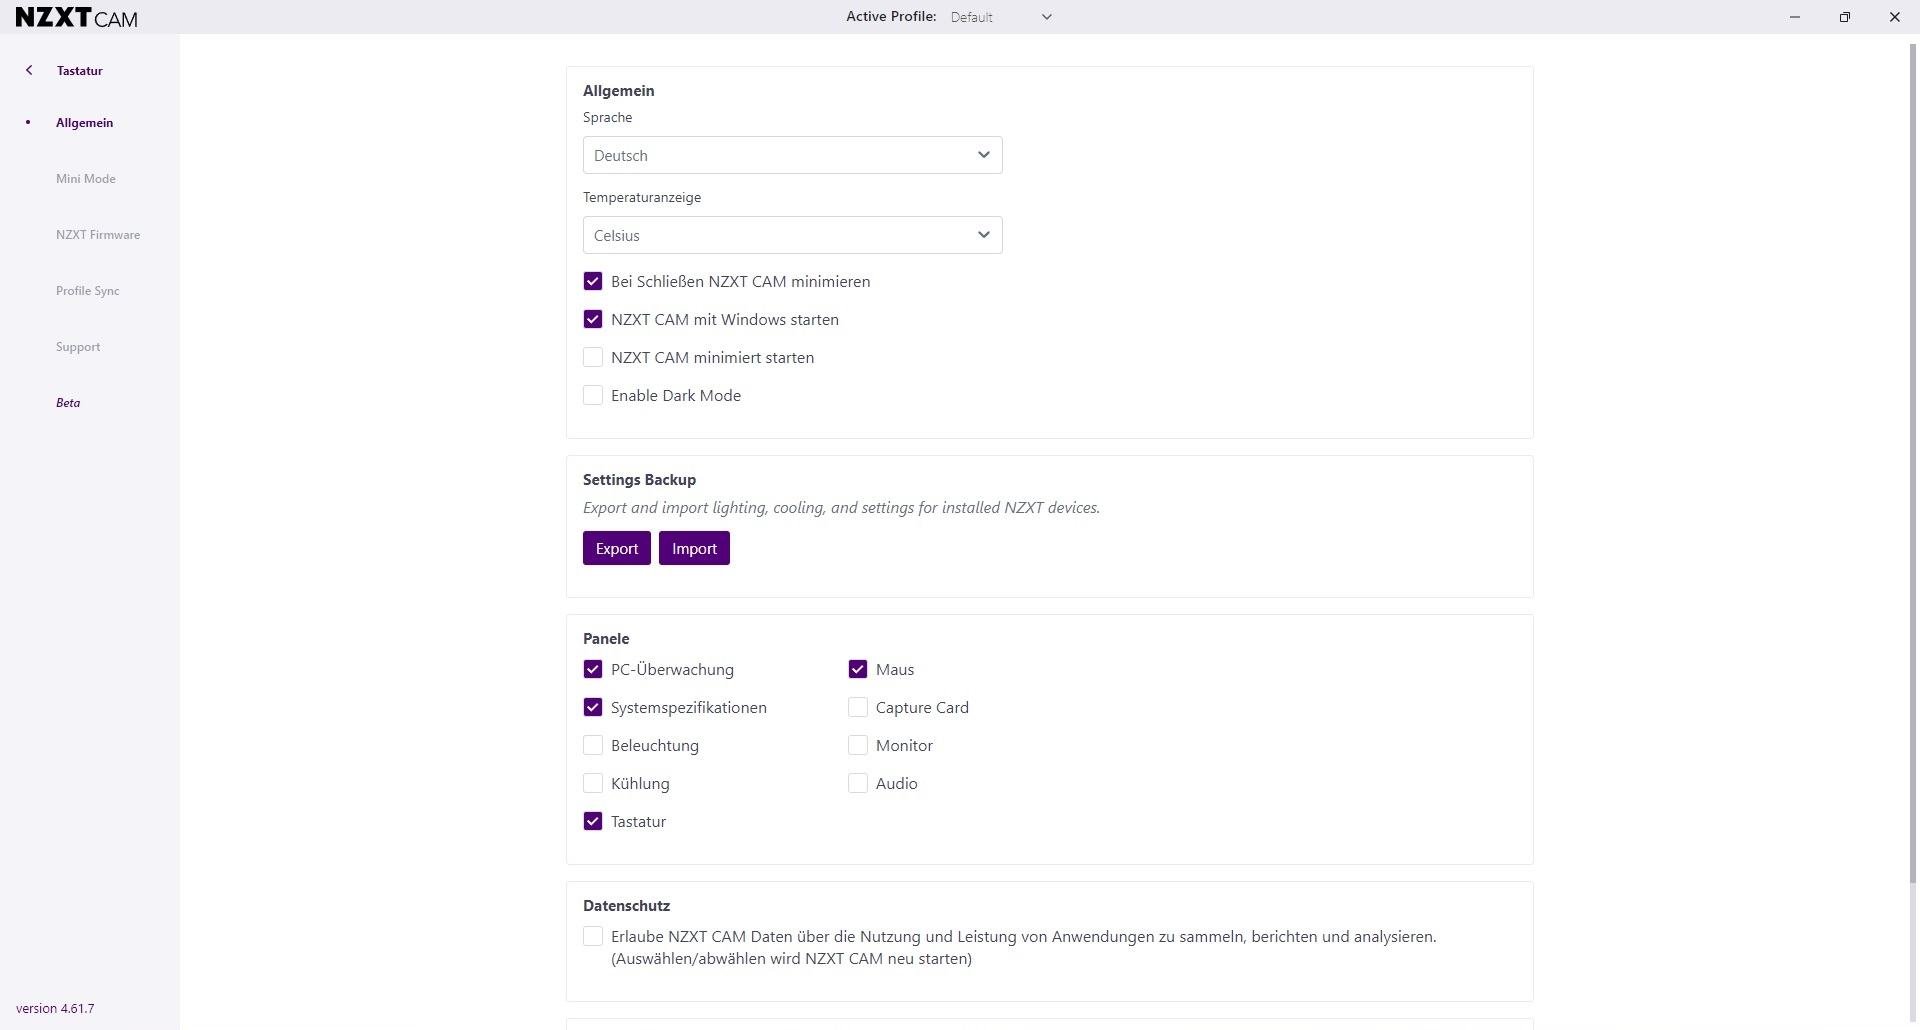
Task: Click the NZXT CAM logo
Action: pos(77,17)
